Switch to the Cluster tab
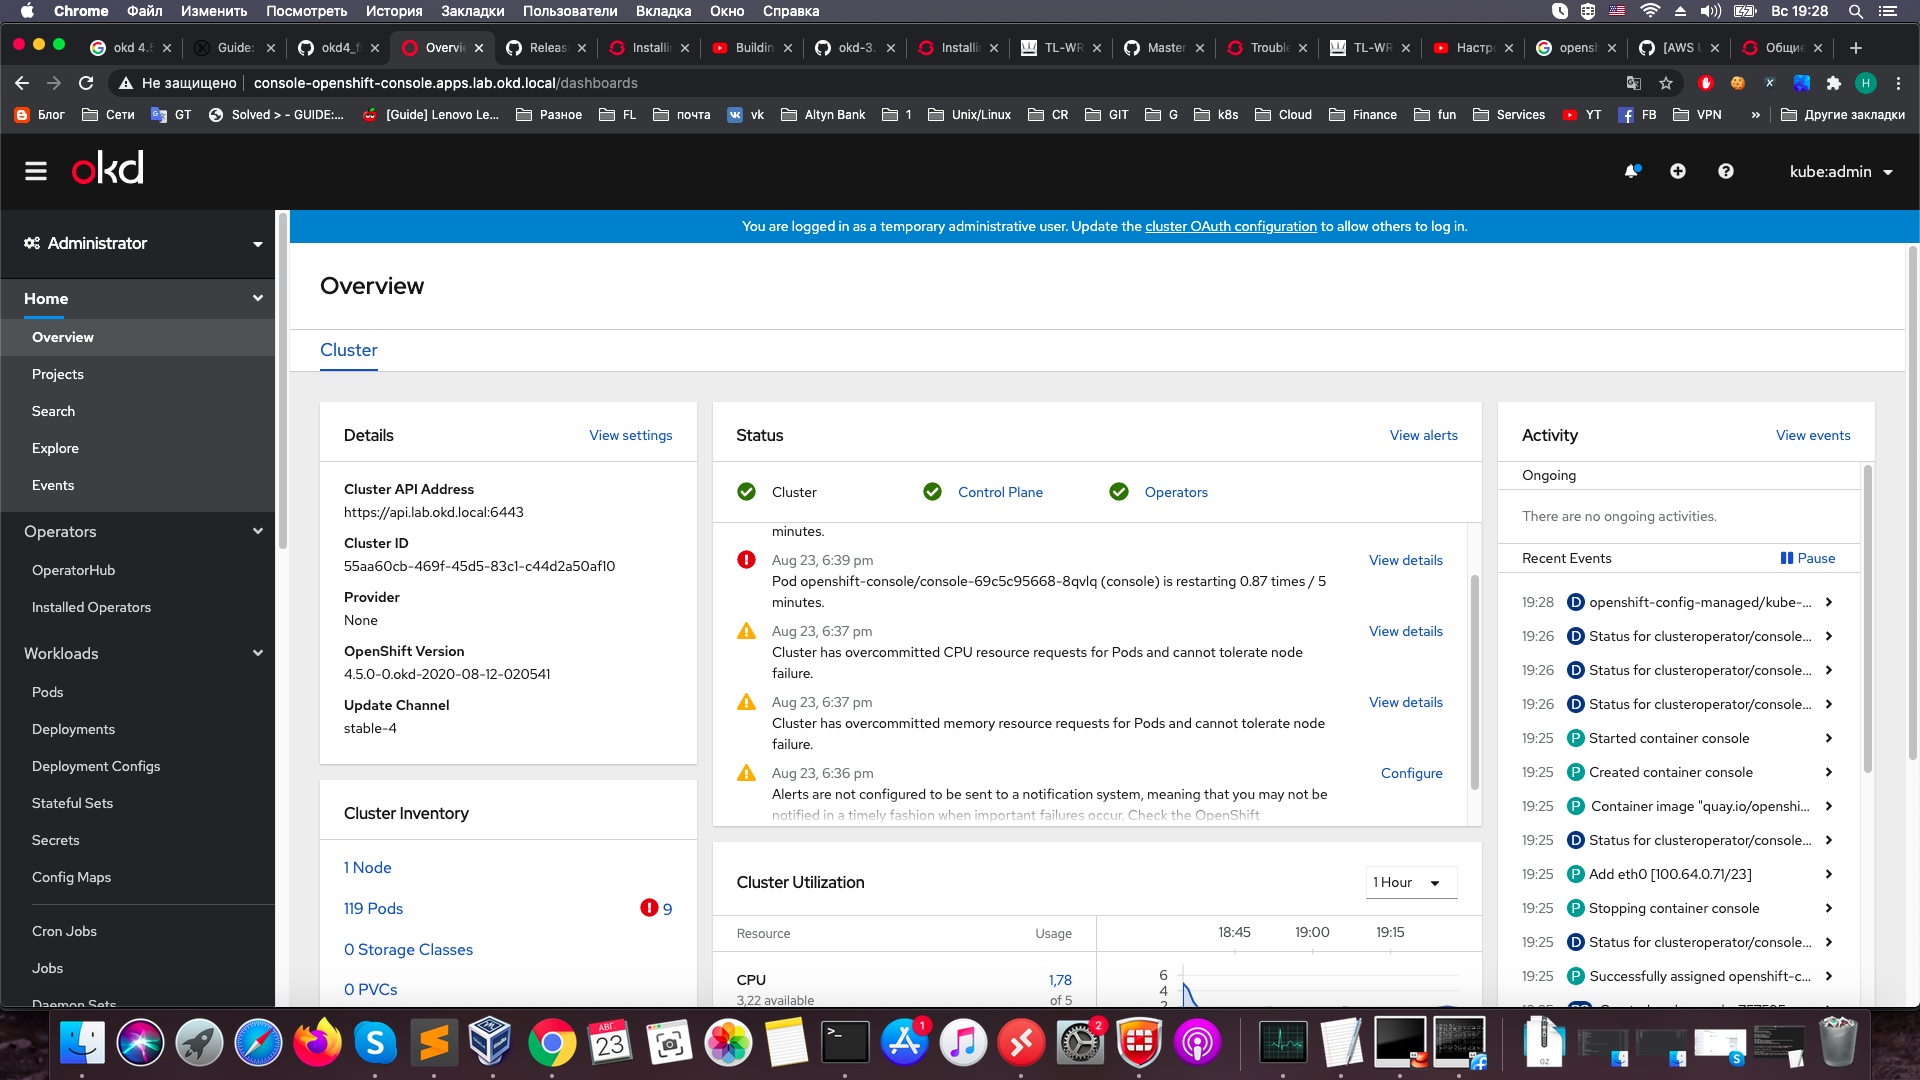 348,350
